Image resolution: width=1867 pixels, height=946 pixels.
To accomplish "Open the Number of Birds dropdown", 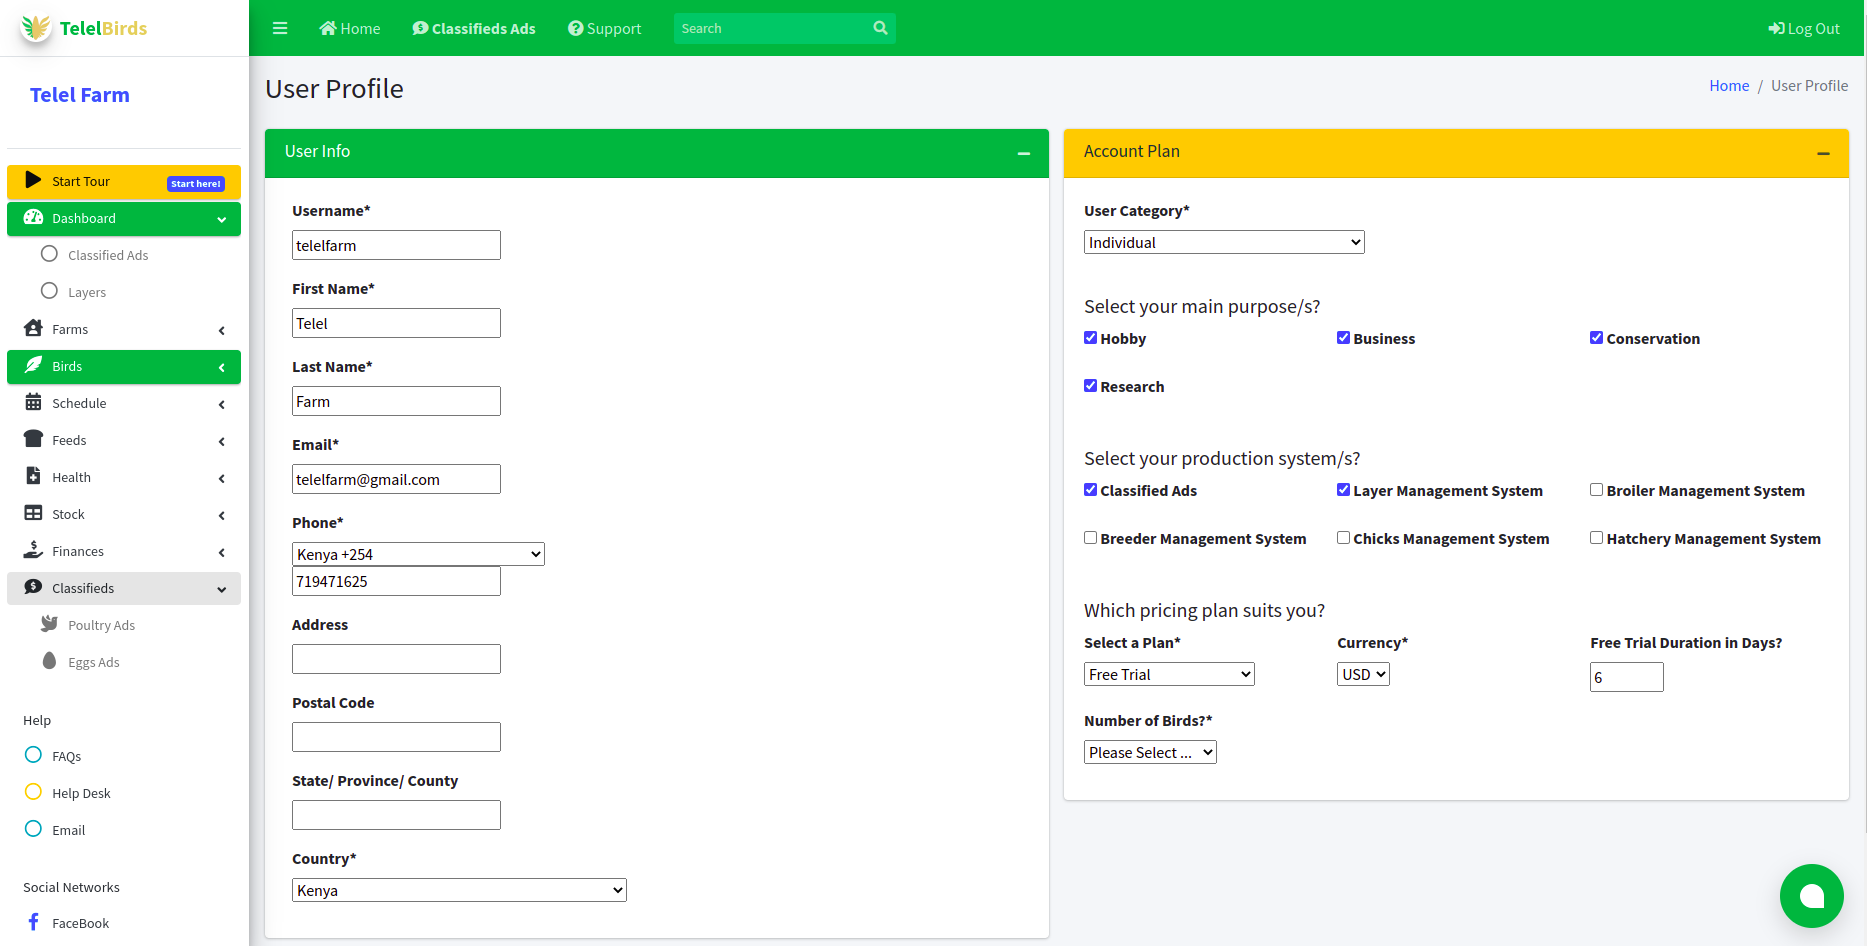I will 1150,752.
